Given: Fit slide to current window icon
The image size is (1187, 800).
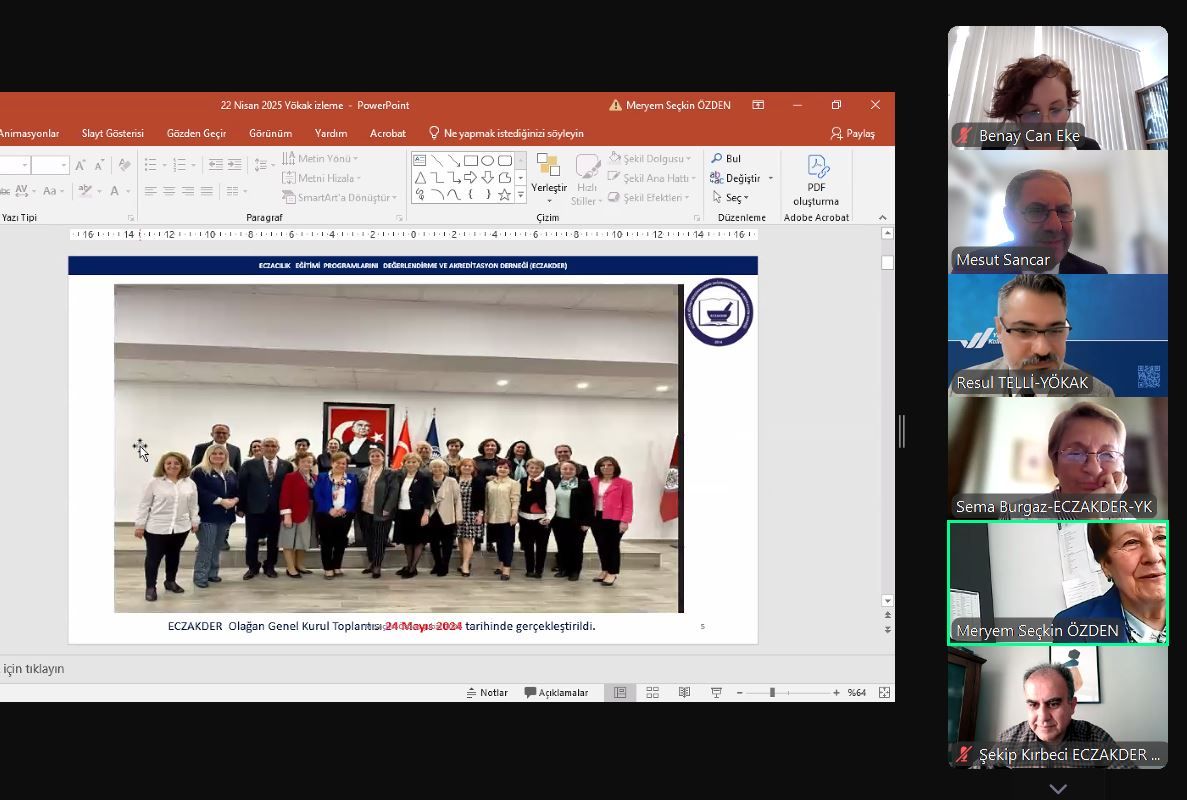Looking at the screenshot, I should tap(884, 692).
